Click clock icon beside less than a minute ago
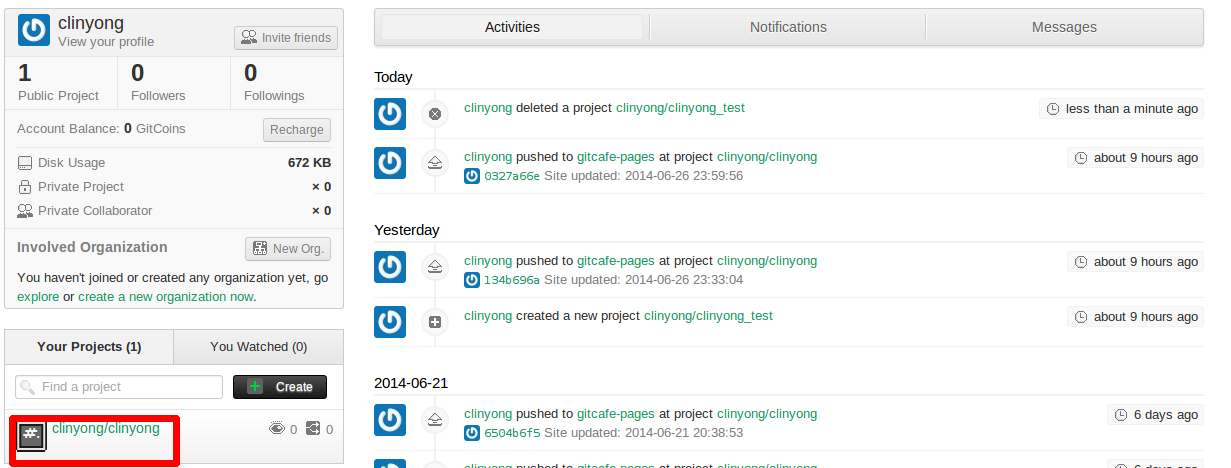The image size is (1231, 468). pos(1053,109)
